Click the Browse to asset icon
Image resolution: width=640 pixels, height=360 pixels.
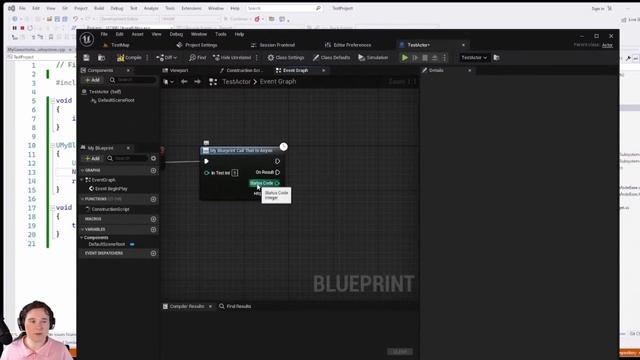(x=101, y=58)
